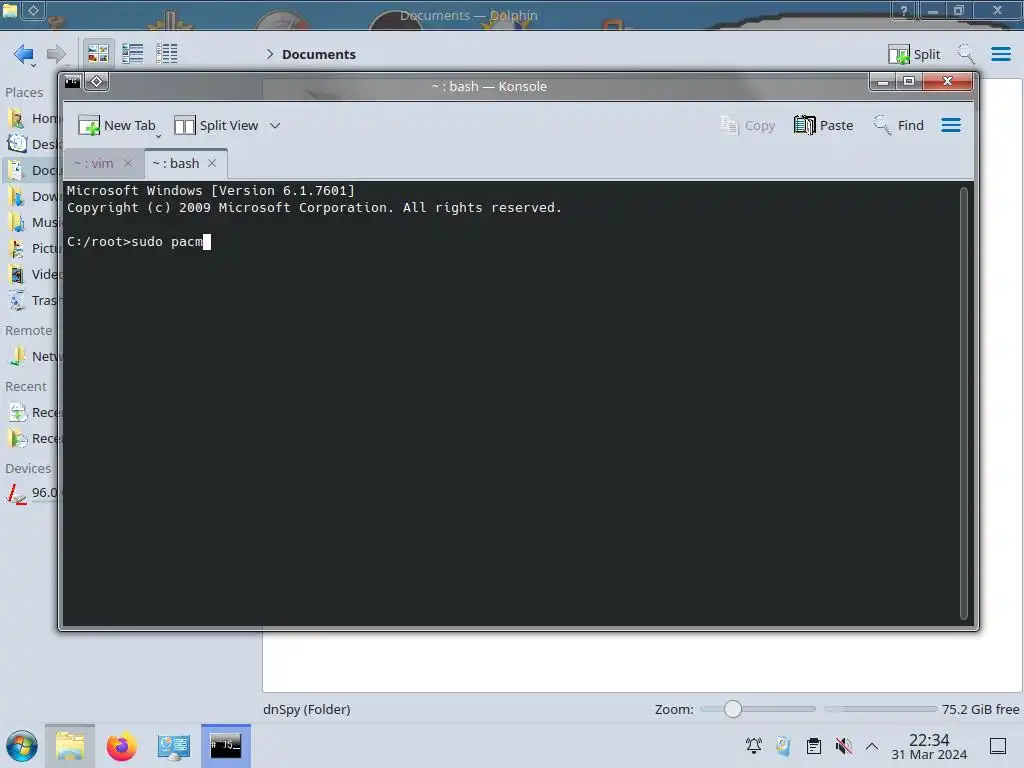
Task: Click the Documents breadcrumb in Dolphin
Action: coord(319,54)
